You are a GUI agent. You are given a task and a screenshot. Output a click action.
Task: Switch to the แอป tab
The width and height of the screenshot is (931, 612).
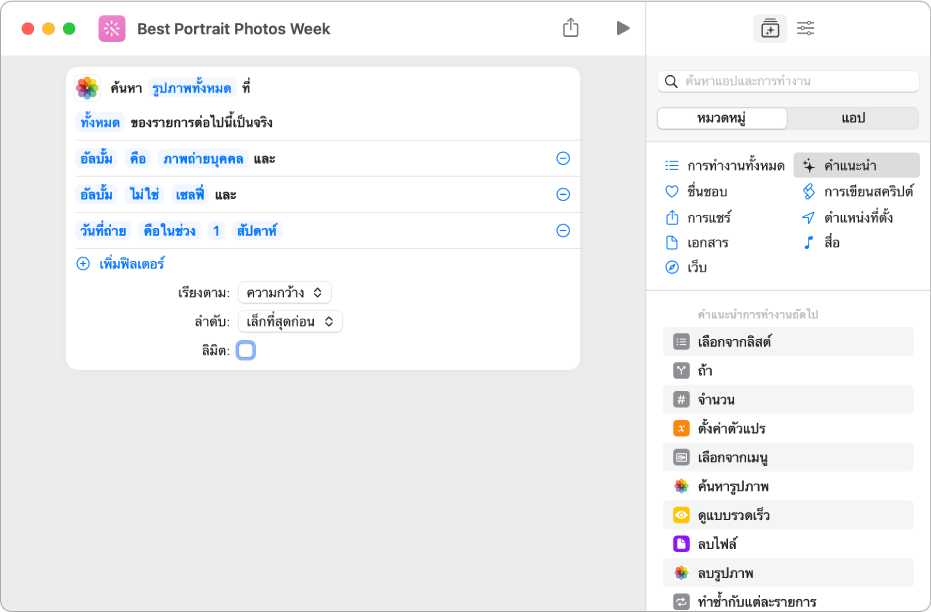[852, 118]
